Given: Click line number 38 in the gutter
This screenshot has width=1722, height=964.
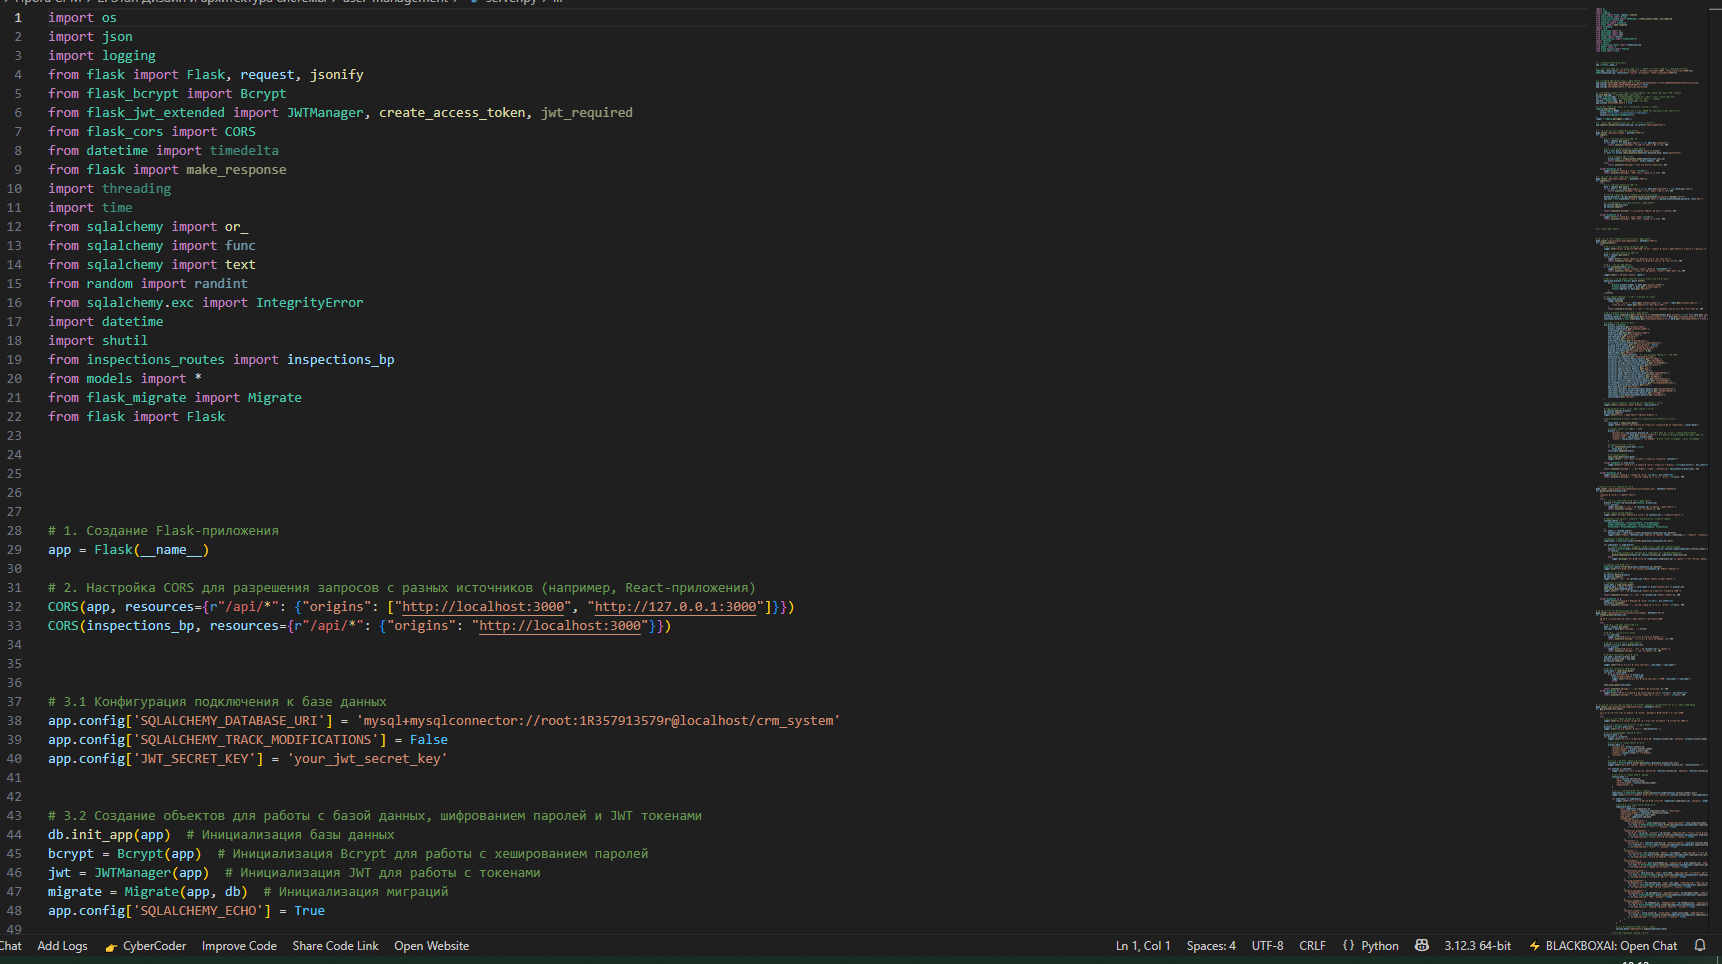Looking at the screenshot, I should tap(14, 721).
